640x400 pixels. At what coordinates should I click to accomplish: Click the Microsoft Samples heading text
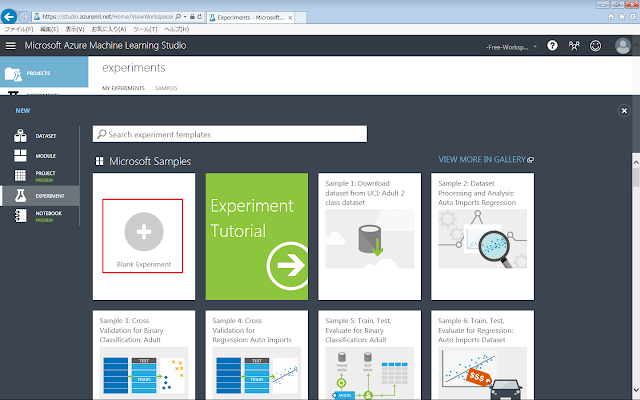coord(150,161)
